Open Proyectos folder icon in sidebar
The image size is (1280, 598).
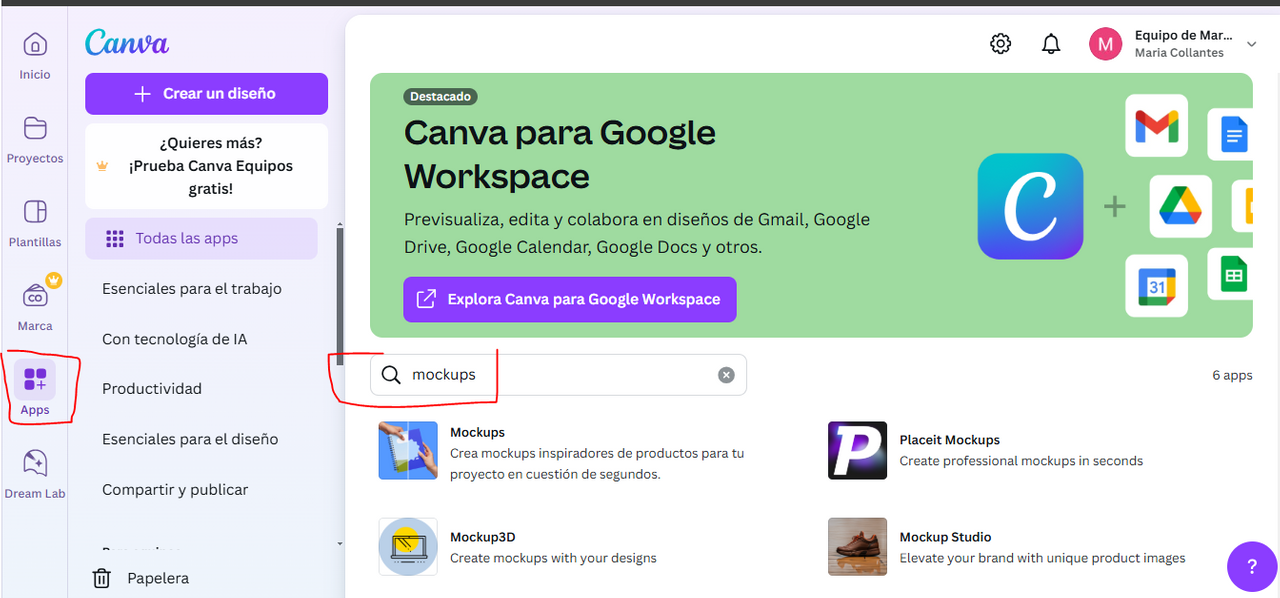(x=35, y=128)
